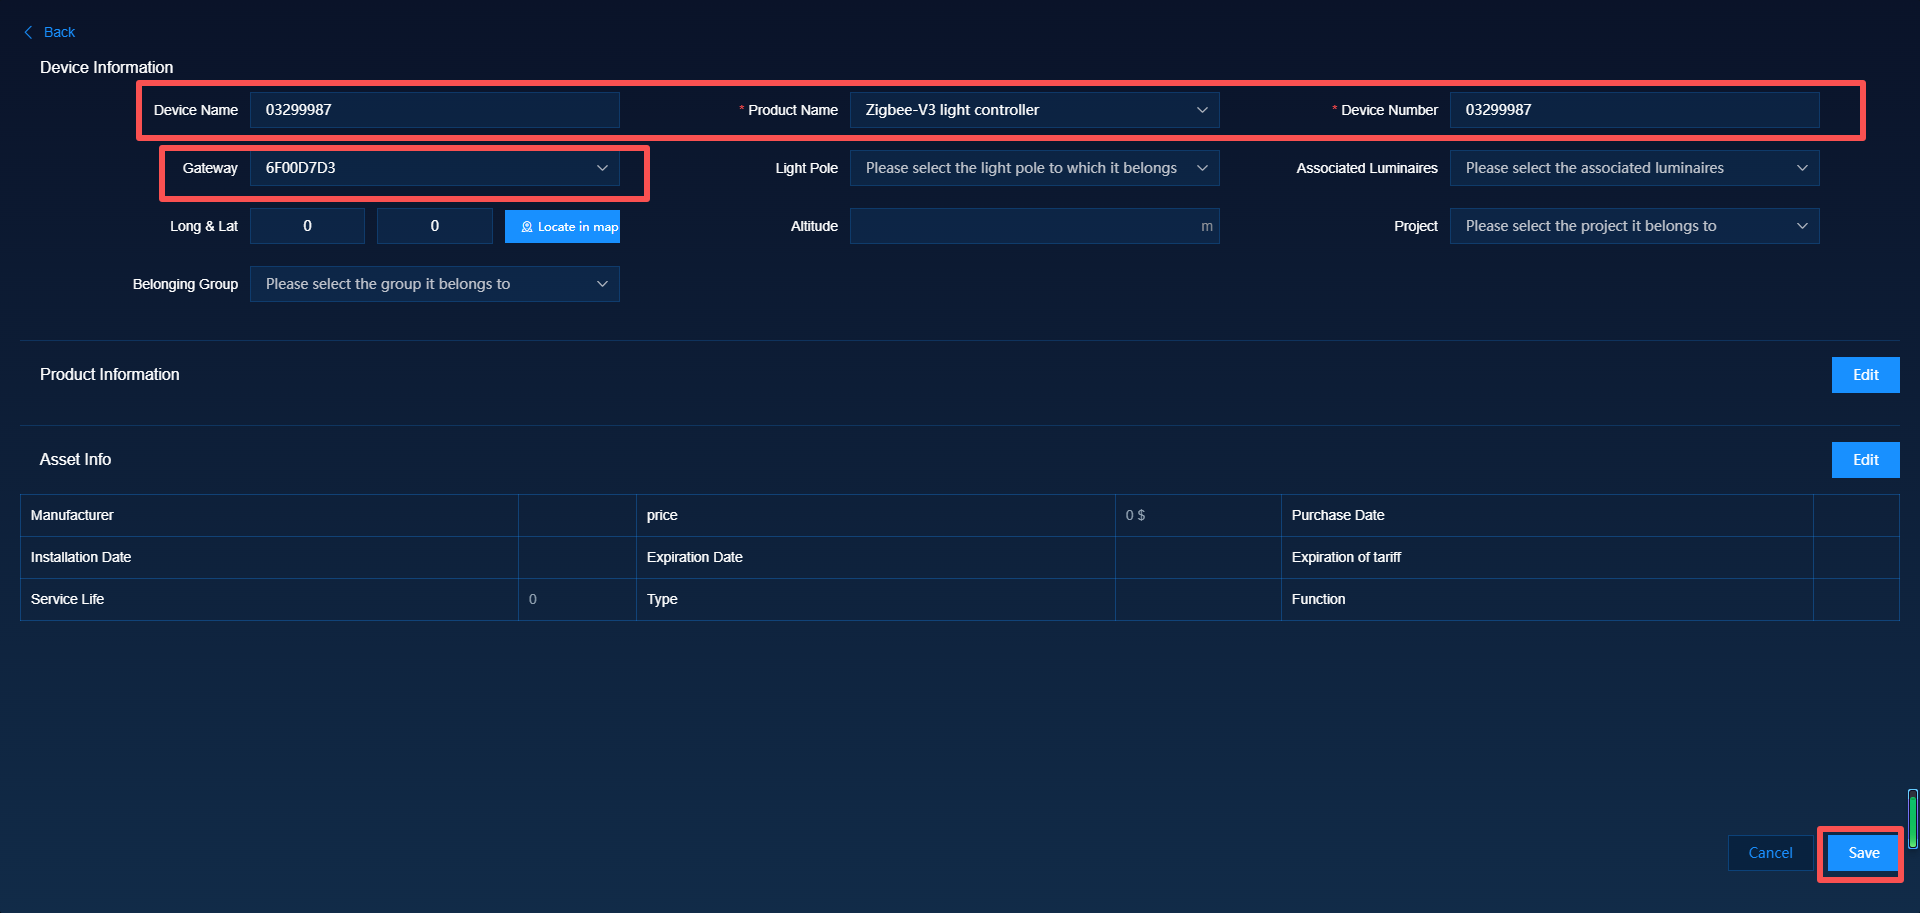Viewport: 1920px width, 913px height.
Task: Focus the latitude input field
Action: pyautogui.click(x=434, y=226)
